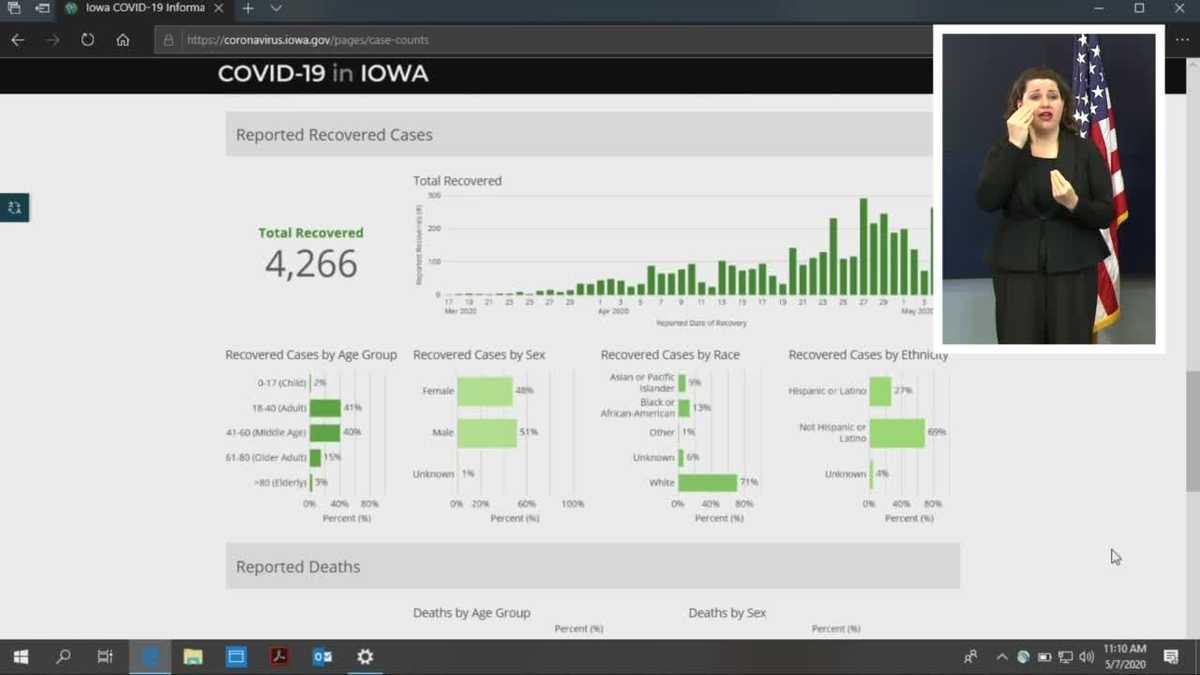The height and width of the screenshot is (675, 1200).
Task: Open File Explorer from the taskbar
Action: [x=193, y=656]
